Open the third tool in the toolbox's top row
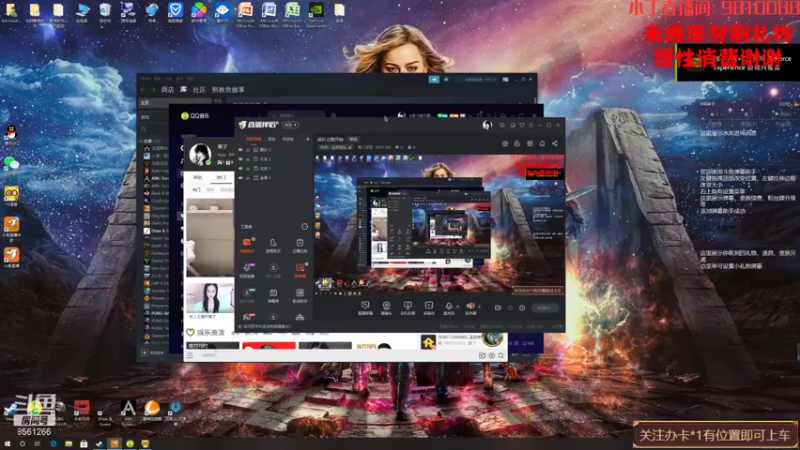 299,244
